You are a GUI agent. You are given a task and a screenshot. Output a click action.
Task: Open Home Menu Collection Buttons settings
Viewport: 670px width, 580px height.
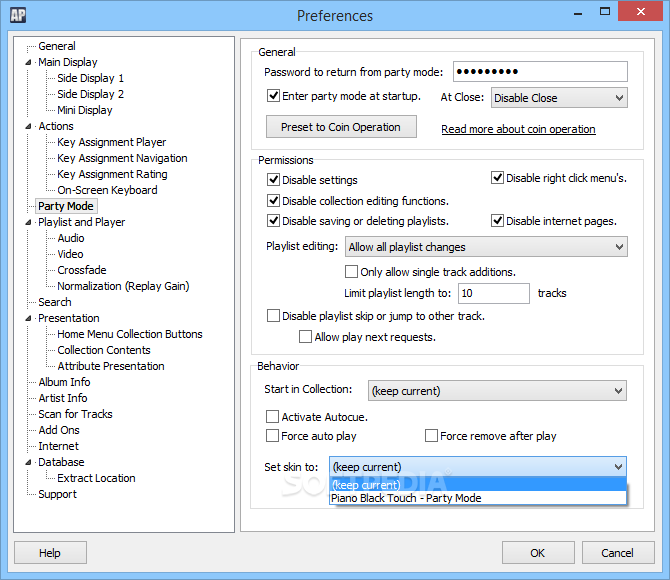tap(130, 334)
